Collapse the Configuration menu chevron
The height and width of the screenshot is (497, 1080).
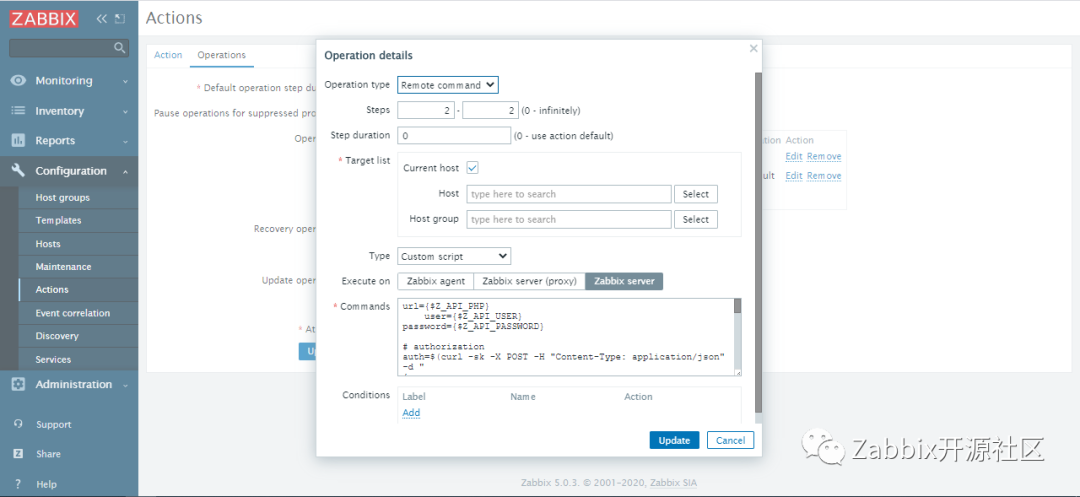point(125,171)
